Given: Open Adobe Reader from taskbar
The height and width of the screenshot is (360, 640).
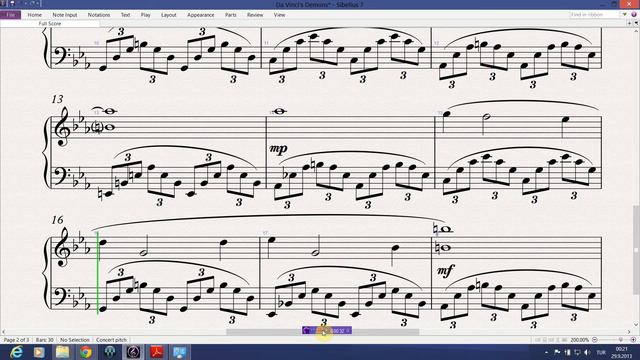Looking at the screenshot, I should [x=156, y=352].
